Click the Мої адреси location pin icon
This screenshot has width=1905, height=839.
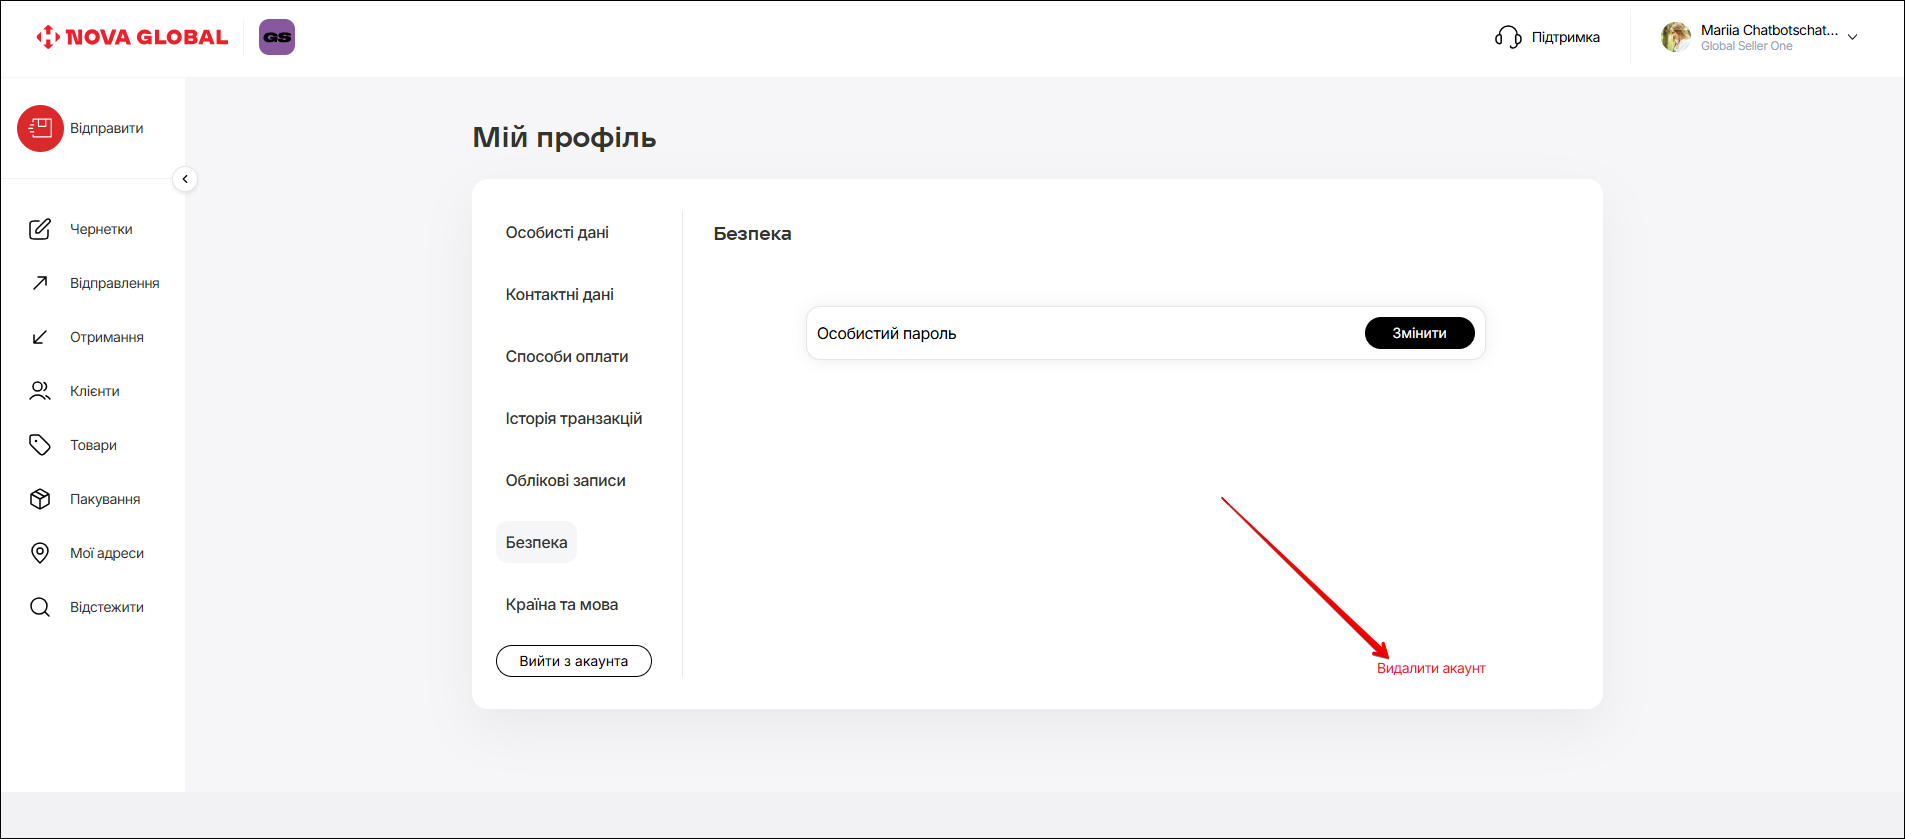coord(40,553)
